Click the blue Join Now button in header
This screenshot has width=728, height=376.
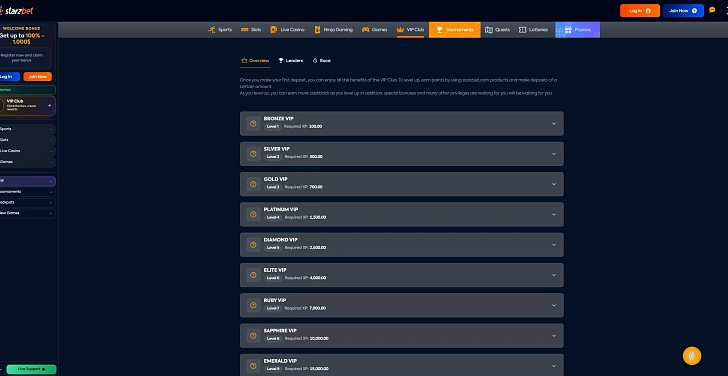[683, 11]
